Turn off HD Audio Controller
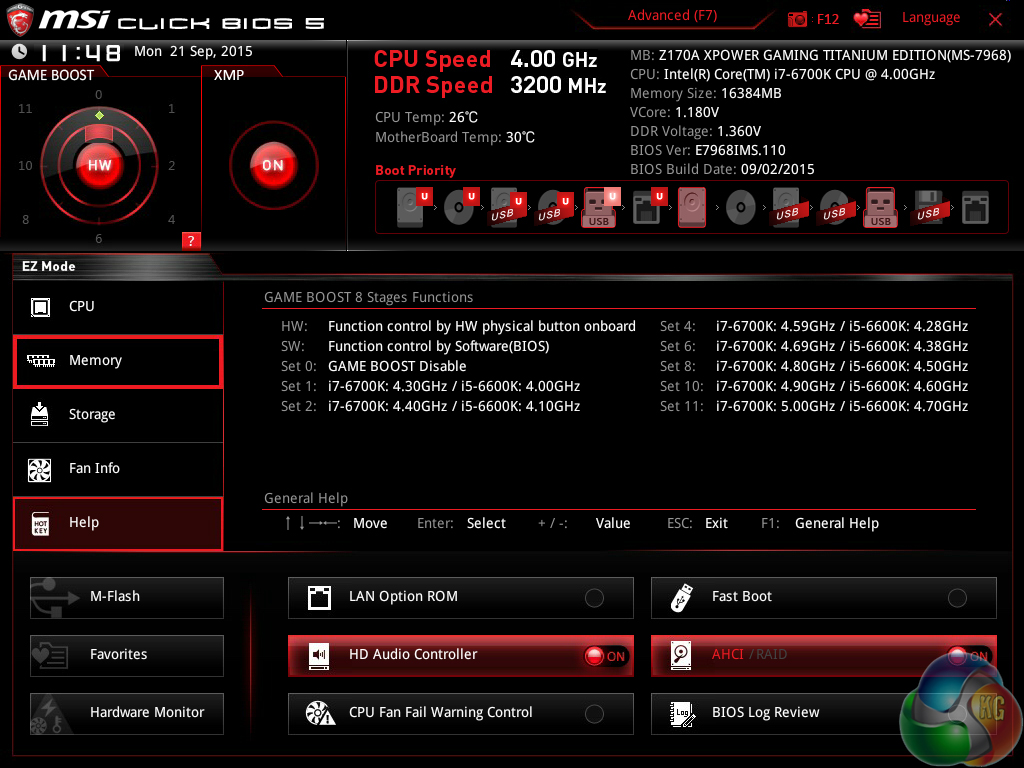The image size is (1024, 768). tap(460, 655)
